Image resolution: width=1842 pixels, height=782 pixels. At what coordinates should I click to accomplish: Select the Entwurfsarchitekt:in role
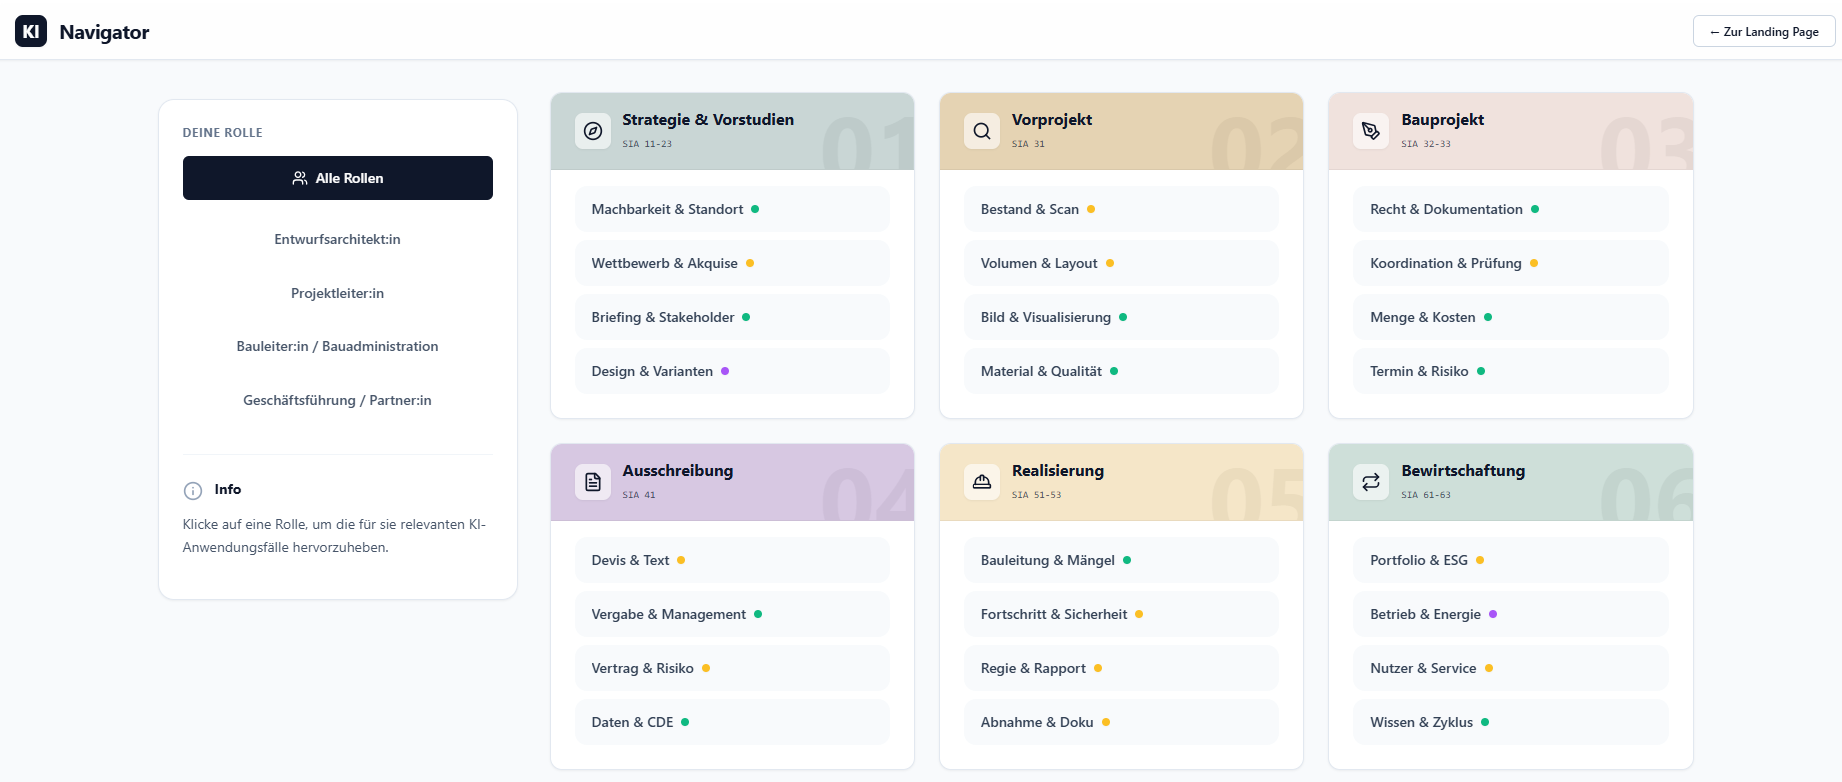338,239
